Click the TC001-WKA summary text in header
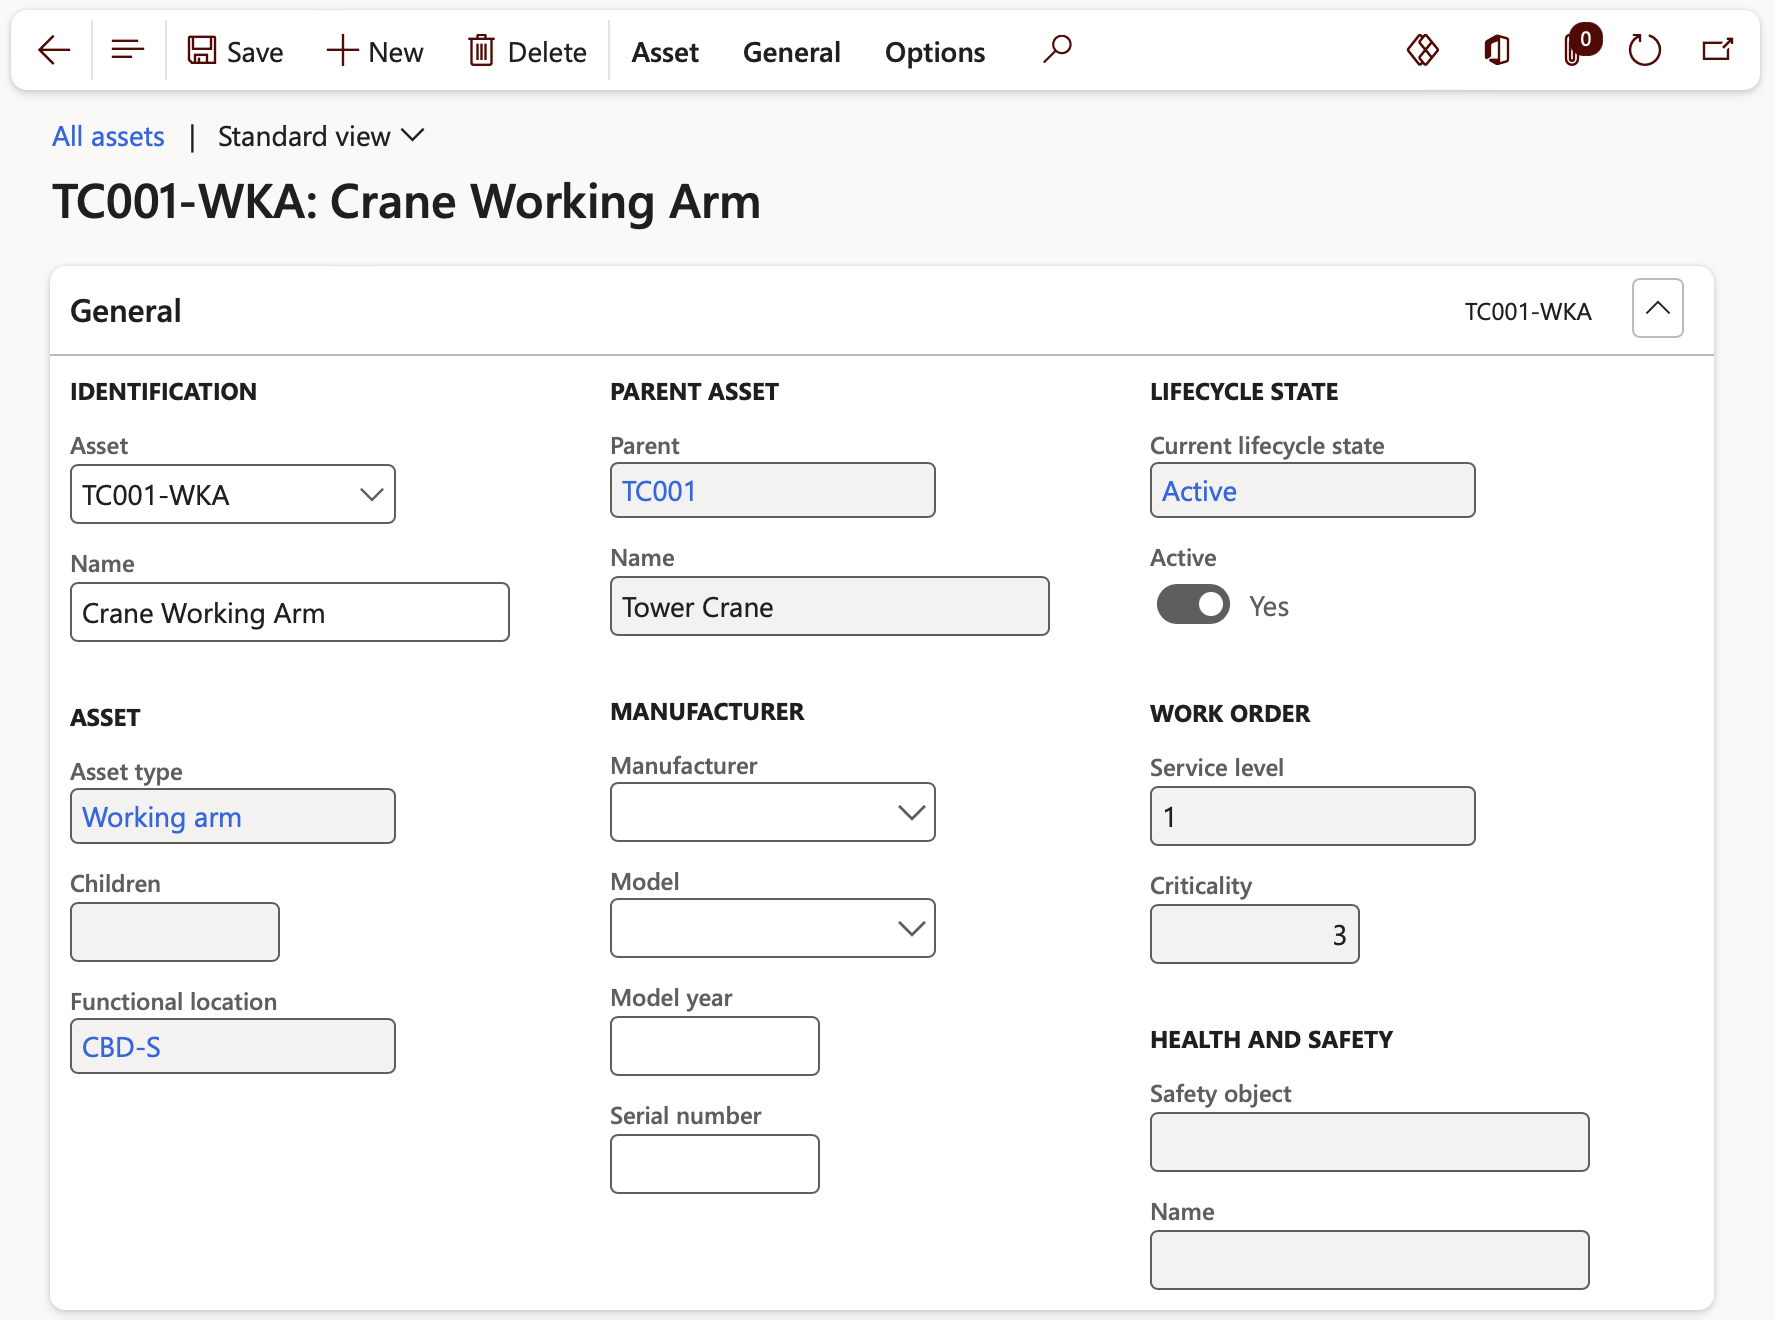The image size is (1775, 1320). [x=1528, y=312]
